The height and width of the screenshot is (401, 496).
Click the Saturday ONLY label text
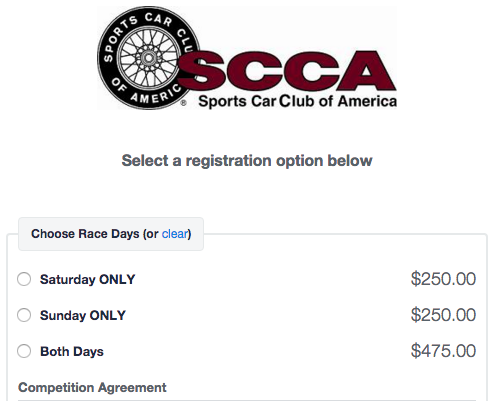[88, 279]
